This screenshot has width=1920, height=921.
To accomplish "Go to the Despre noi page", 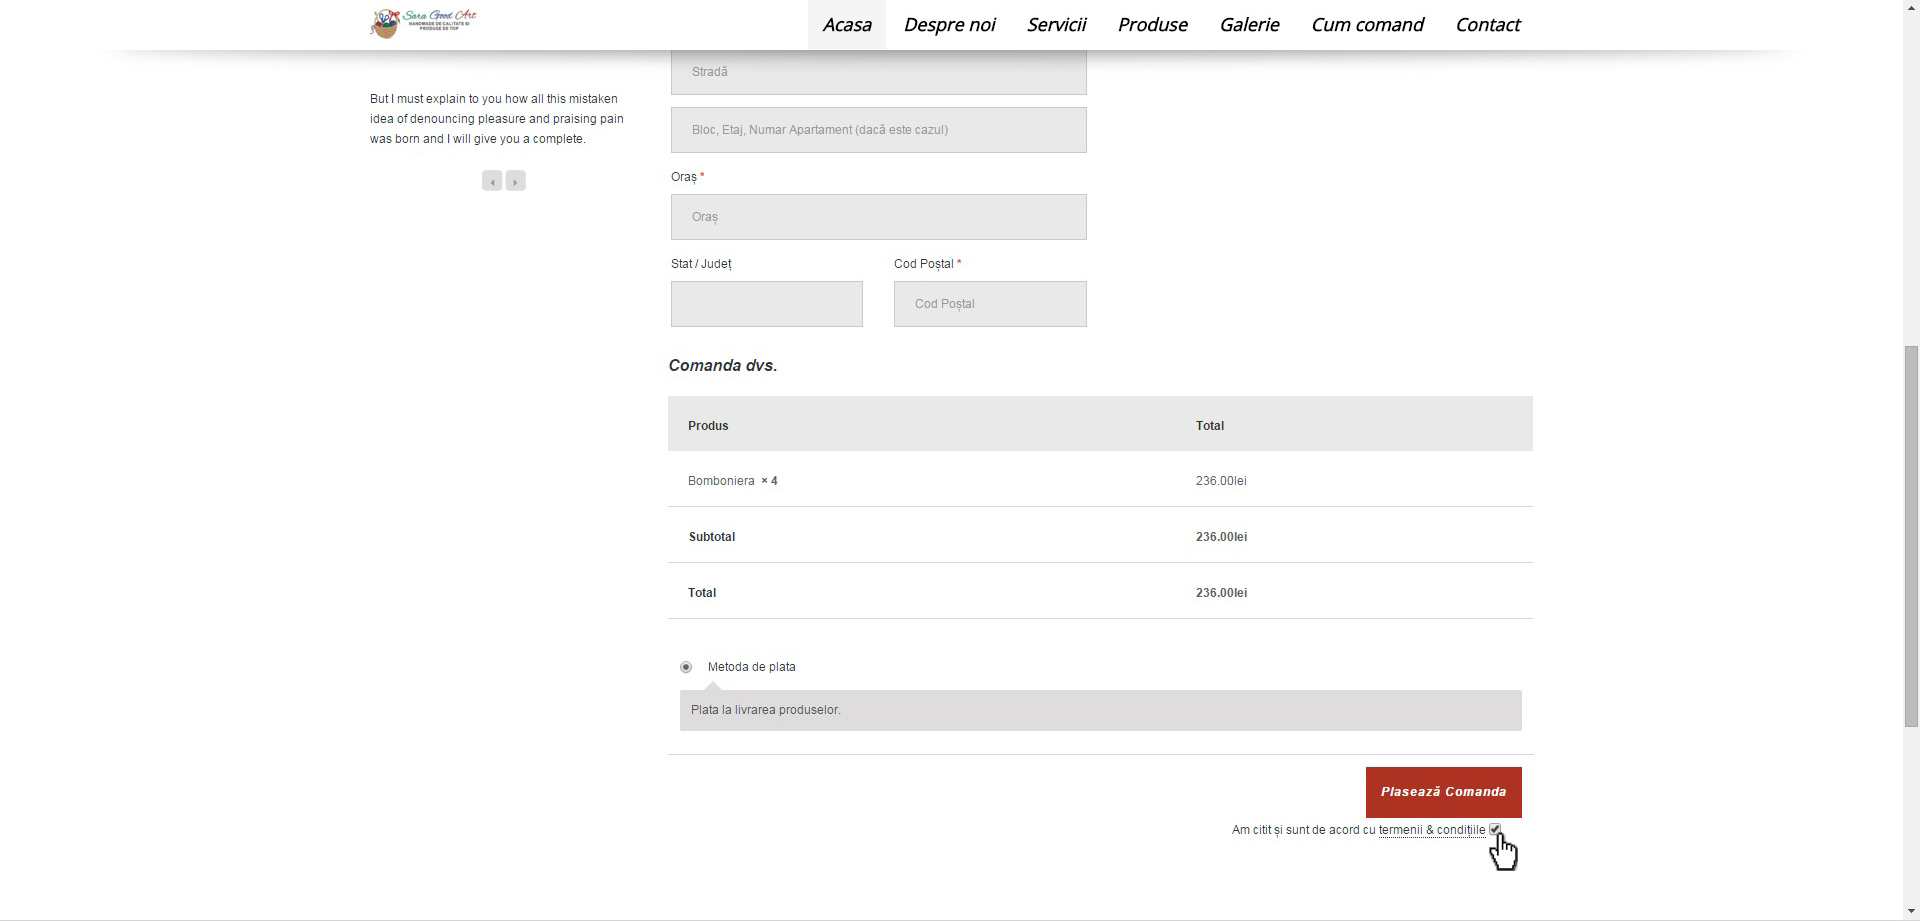I will pyautogui.click(x=949, y=25).
